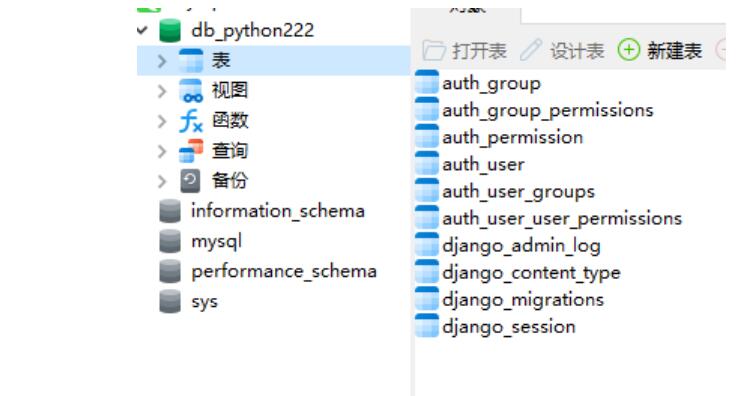Expand the 备份 backup node

pos(162,181)
